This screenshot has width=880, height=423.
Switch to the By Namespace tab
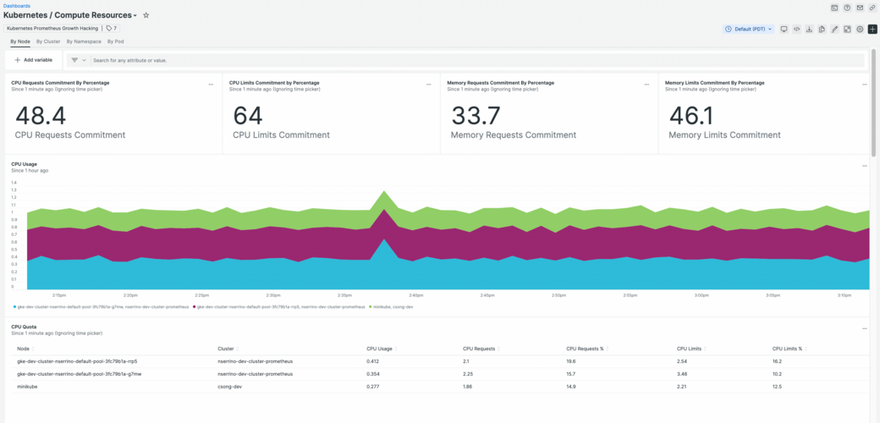(84, 42)
